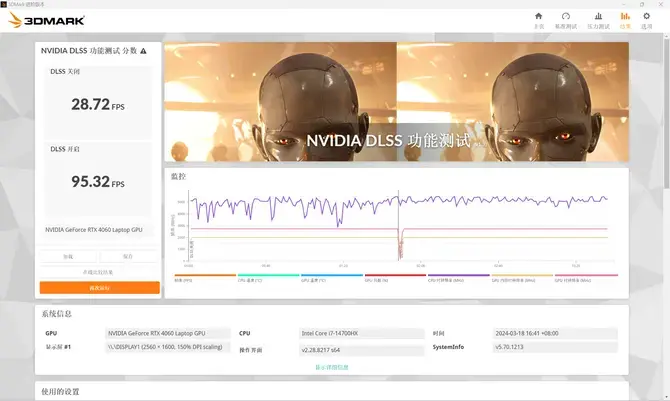Click the 28.72 FPS DLSS off score
The image size is (670, 401).
98,104
